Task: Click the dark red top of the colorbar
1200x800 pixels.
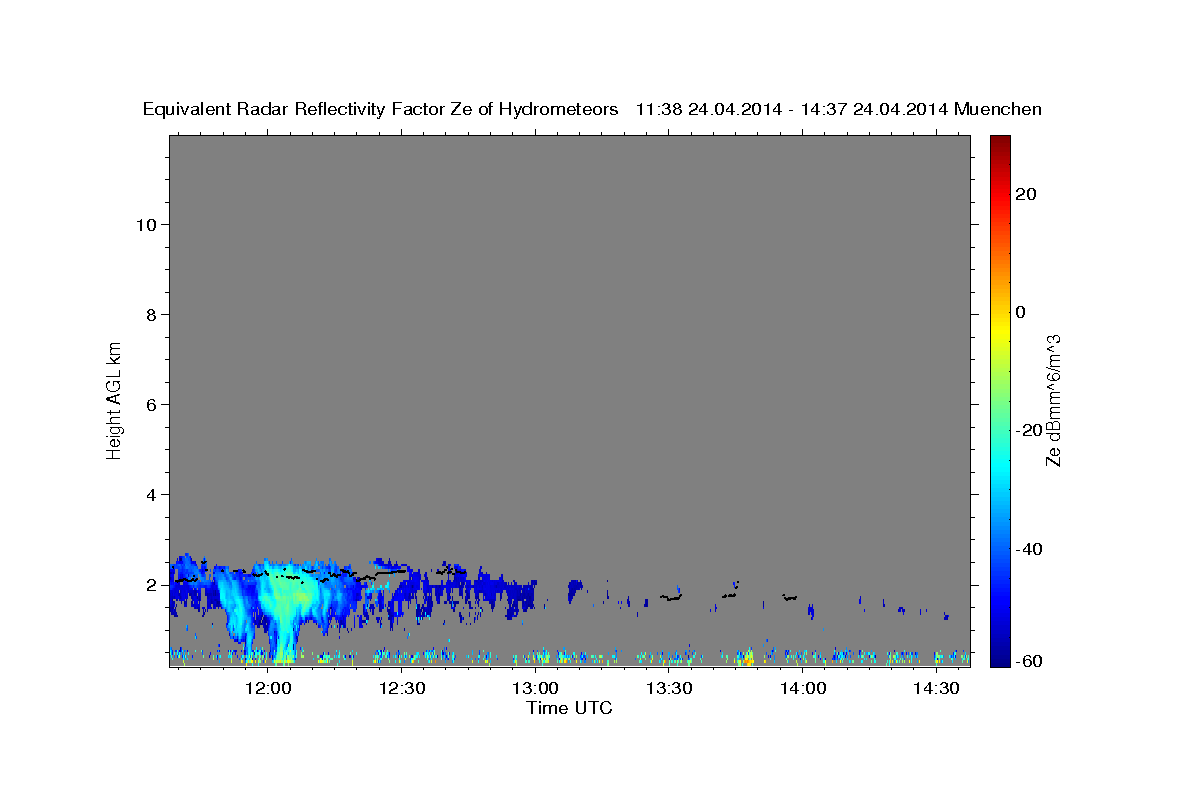Action: 999,143
